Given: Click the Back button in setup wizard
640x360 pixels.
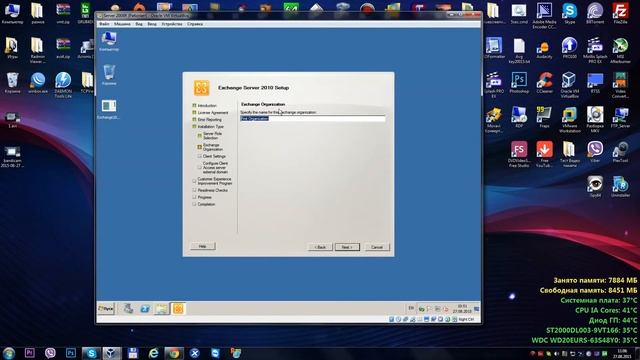Looking at the screenshot, I should pos(320,247).
